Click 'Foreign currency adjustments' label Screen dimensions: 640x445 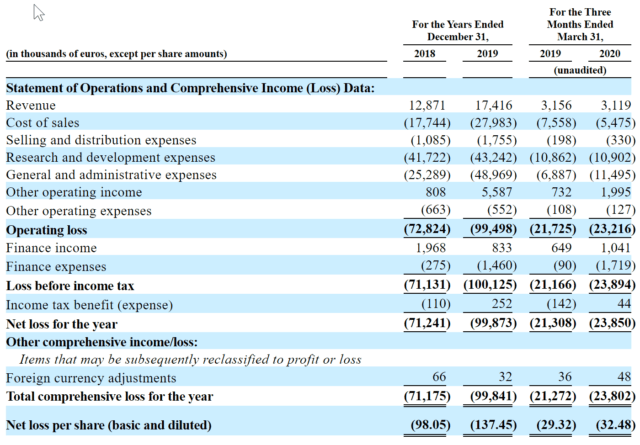coord(91,378)
